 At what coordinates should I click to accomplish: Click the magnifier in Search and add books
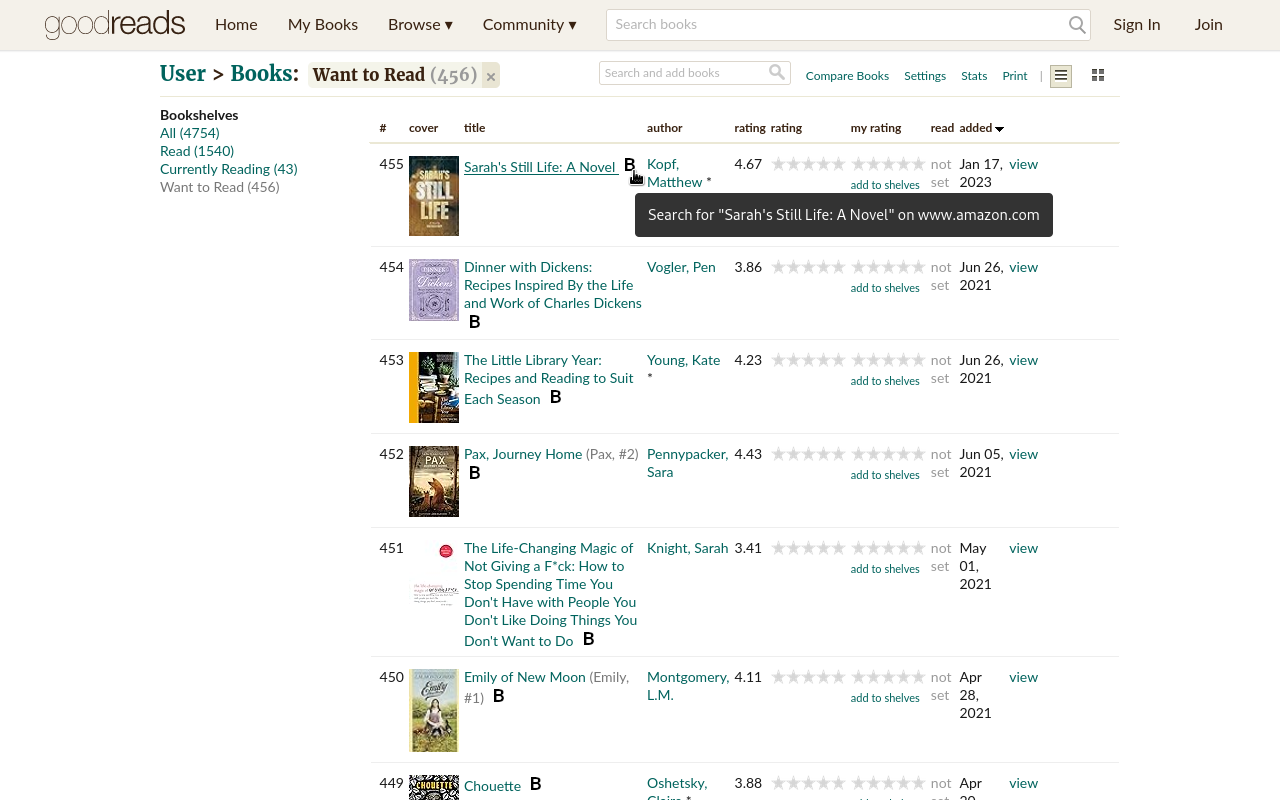pos(777,72)
